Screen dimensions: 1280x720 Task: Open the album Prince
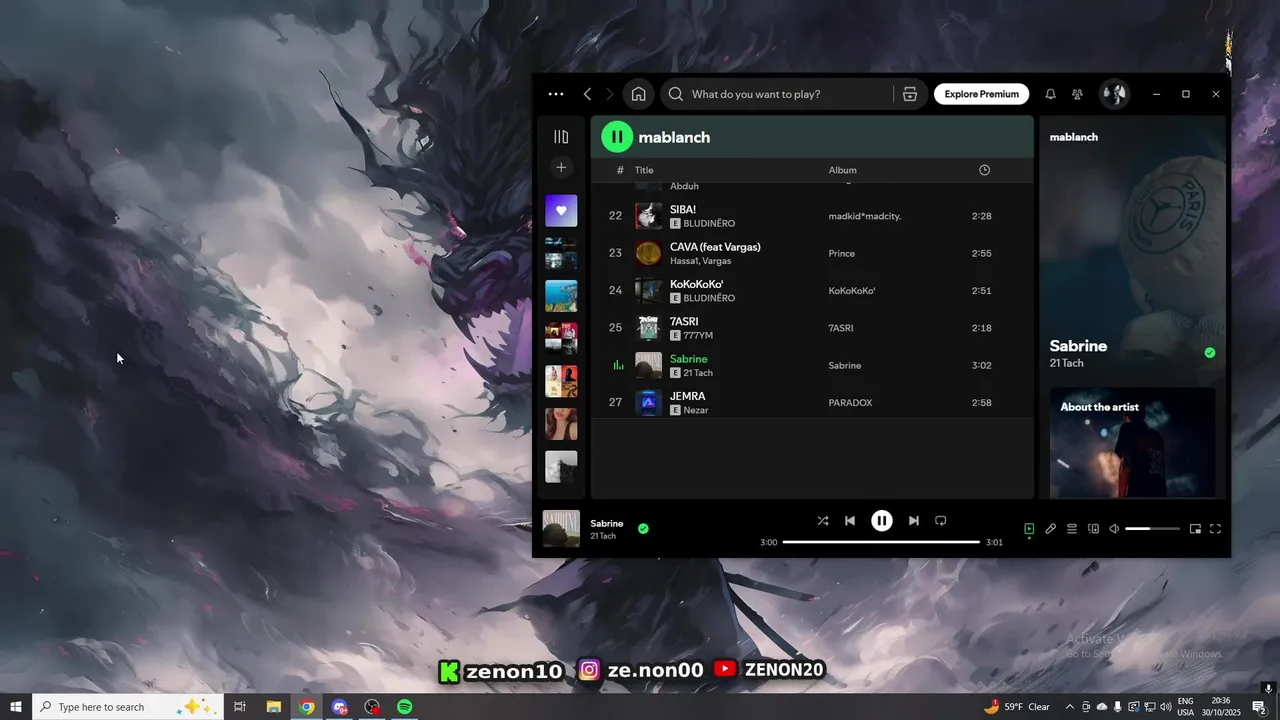click(841, 253)
